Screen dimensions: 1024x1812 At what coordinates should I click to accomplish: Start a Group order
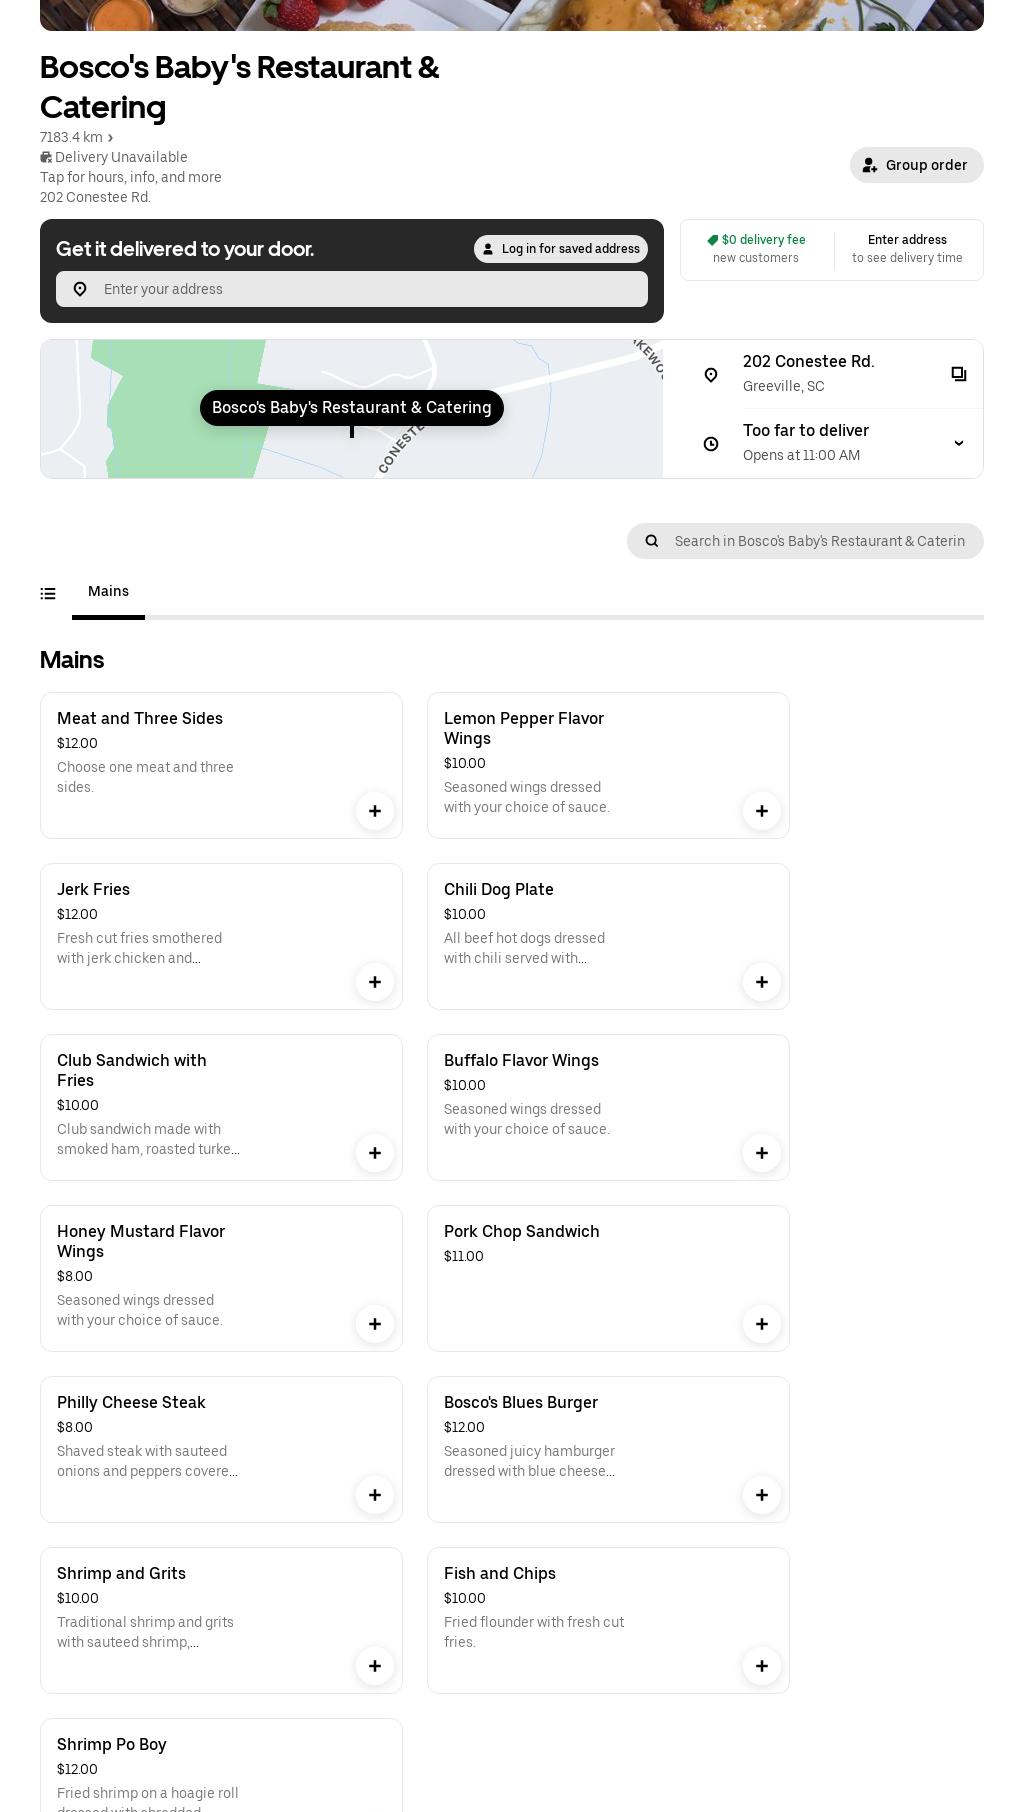916,165
